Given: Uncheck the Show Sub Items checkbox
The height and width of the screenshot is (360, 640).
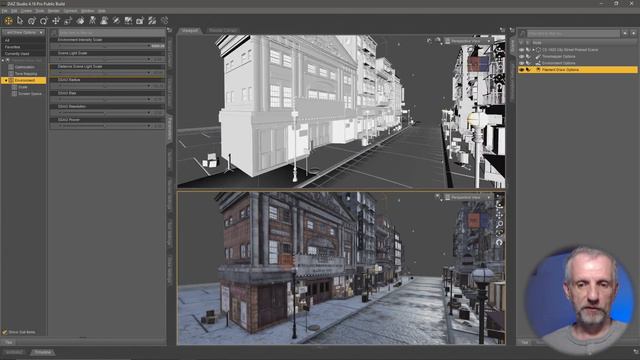Looking at the screenshot, I should [4, 332].
